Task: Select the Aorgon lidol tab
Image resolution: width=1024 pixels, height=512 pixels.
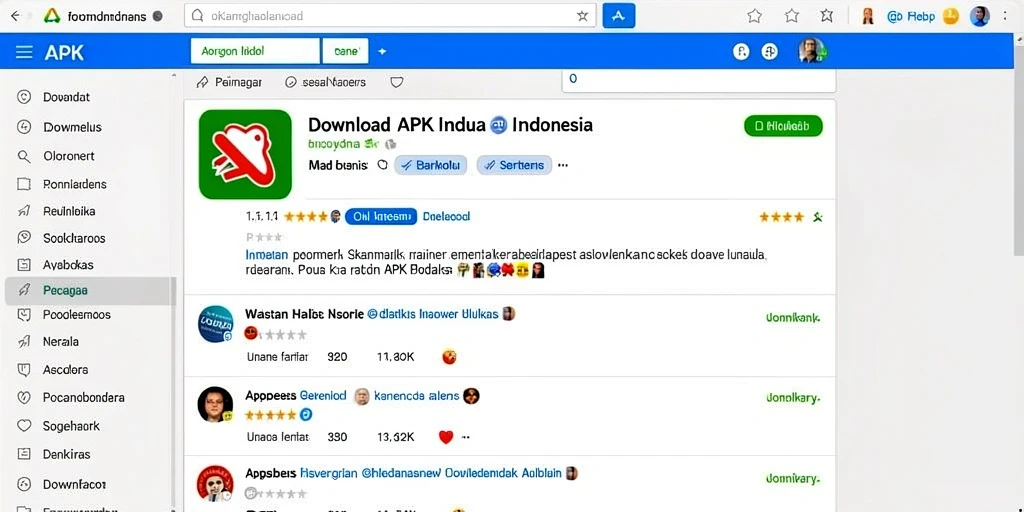Action: tap(255, 51)
